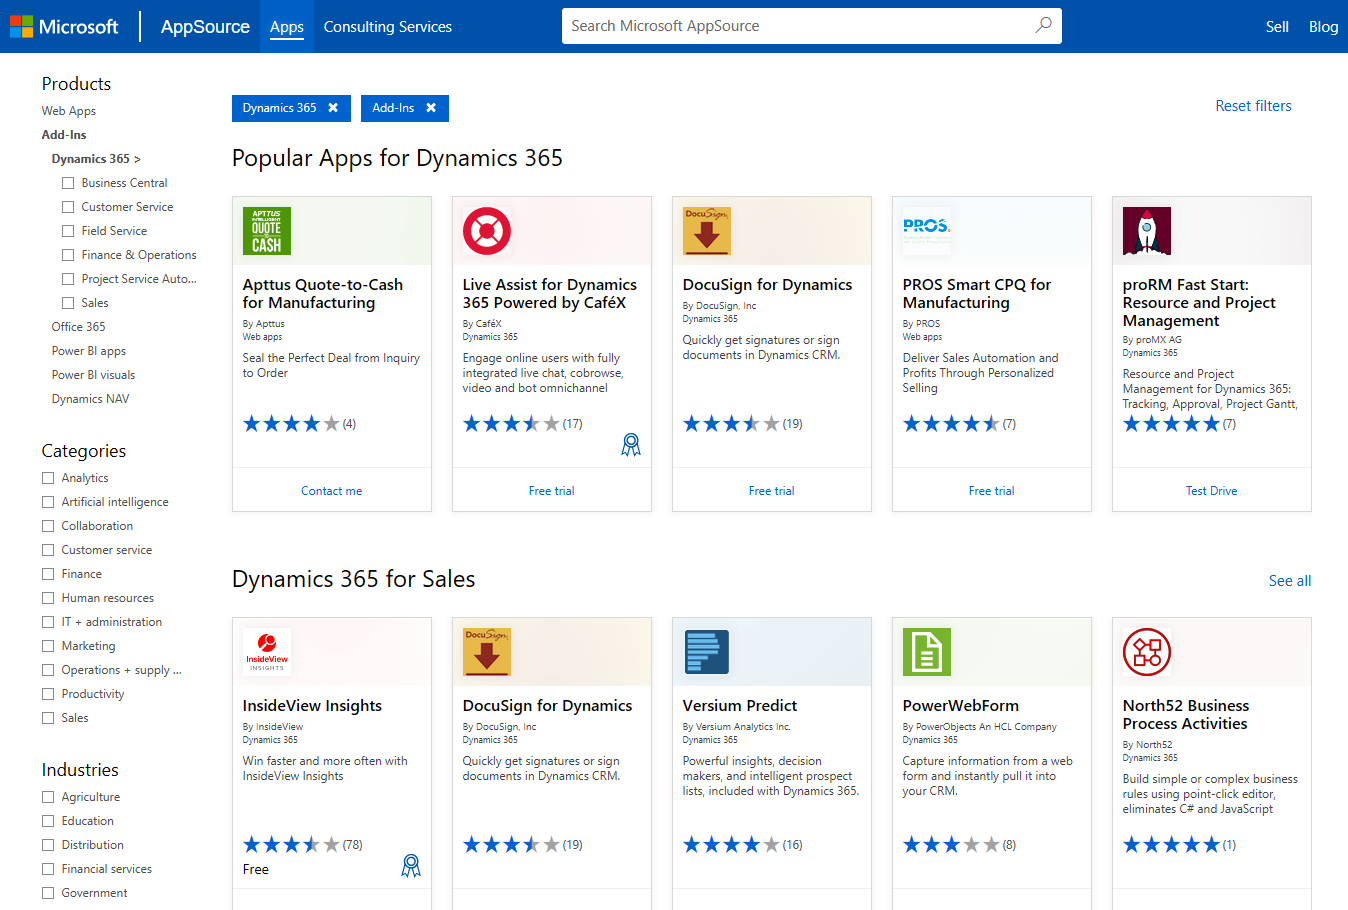The width and height of the screenshot is (1348, 910).
Task: Click Test Drive on proRM card
Action: [x=1212, y=491]
